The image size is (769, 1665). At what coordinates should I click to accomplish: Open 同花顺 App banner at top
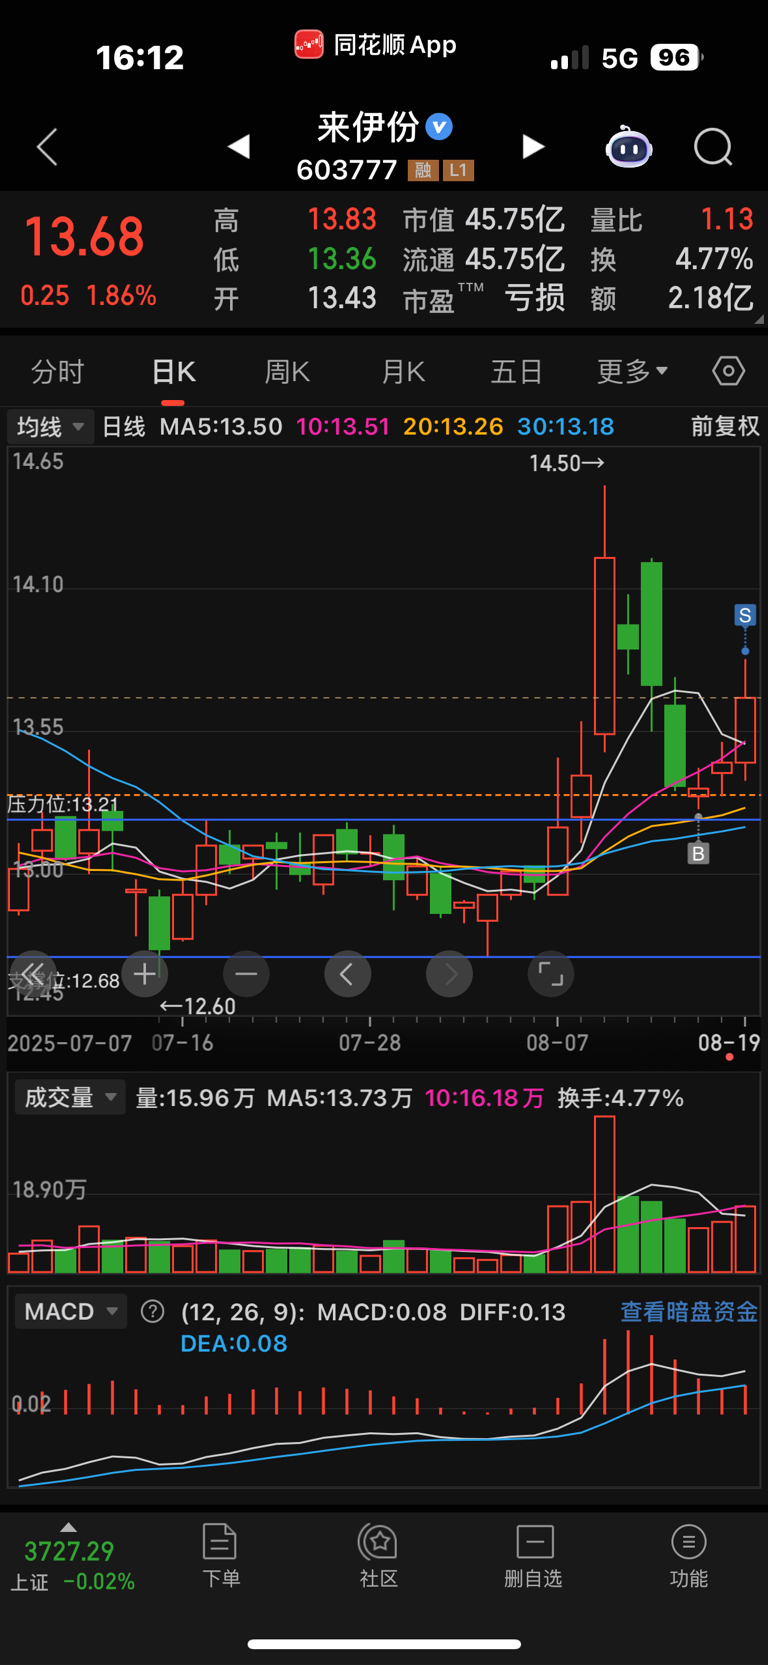[x=375, y=45]
